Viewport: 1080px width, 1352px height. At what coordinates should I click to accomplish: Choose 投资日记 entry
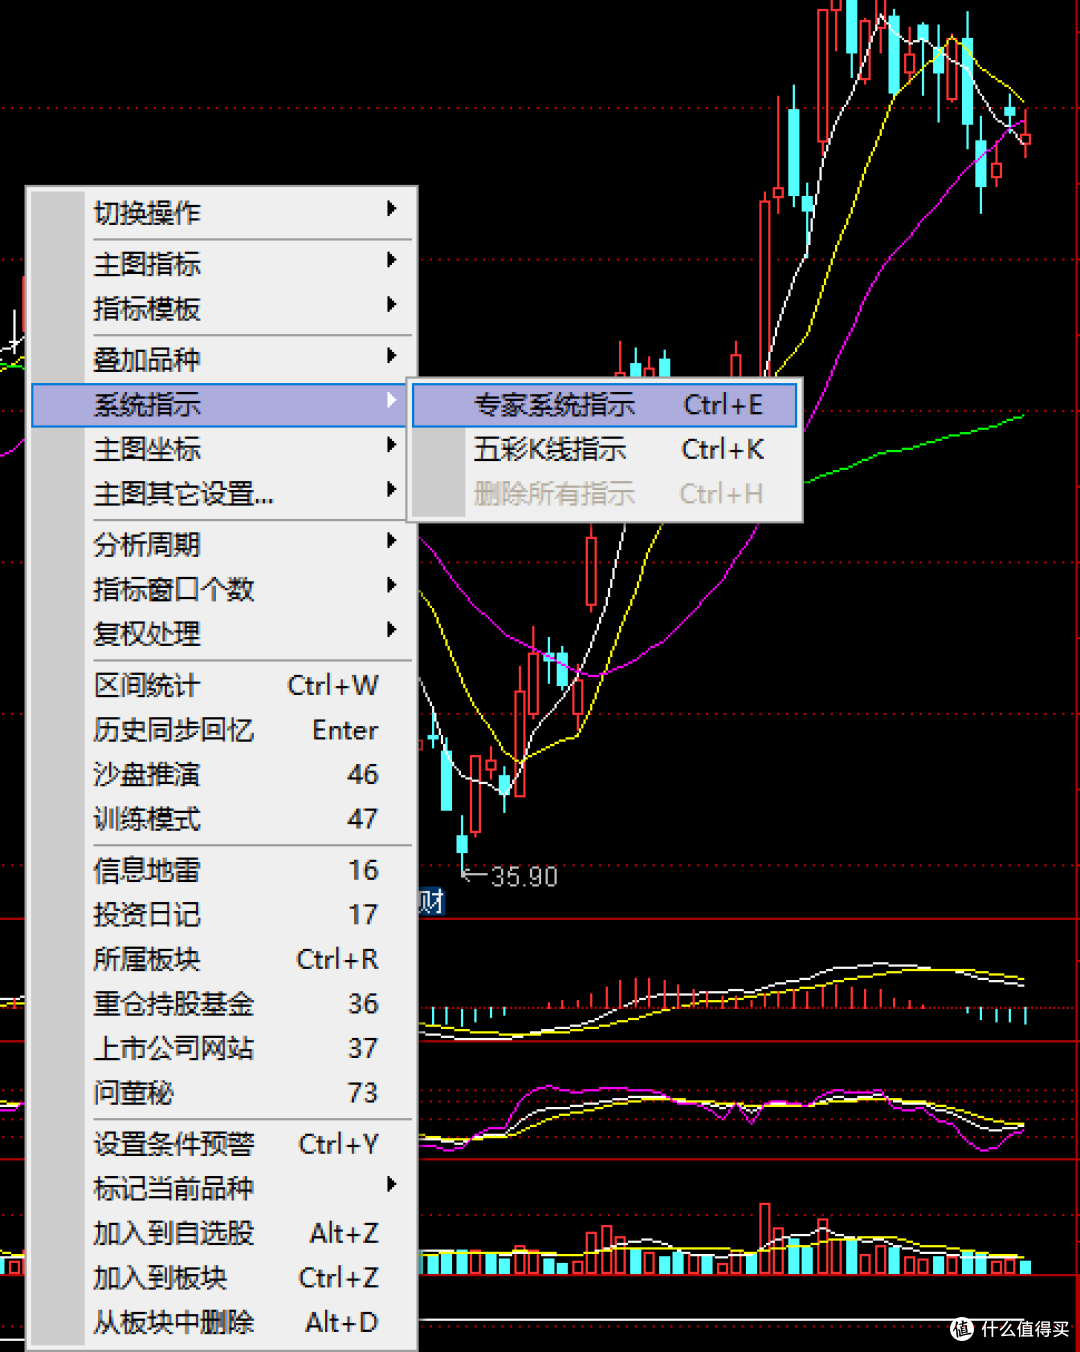click(x=223, y=914)
